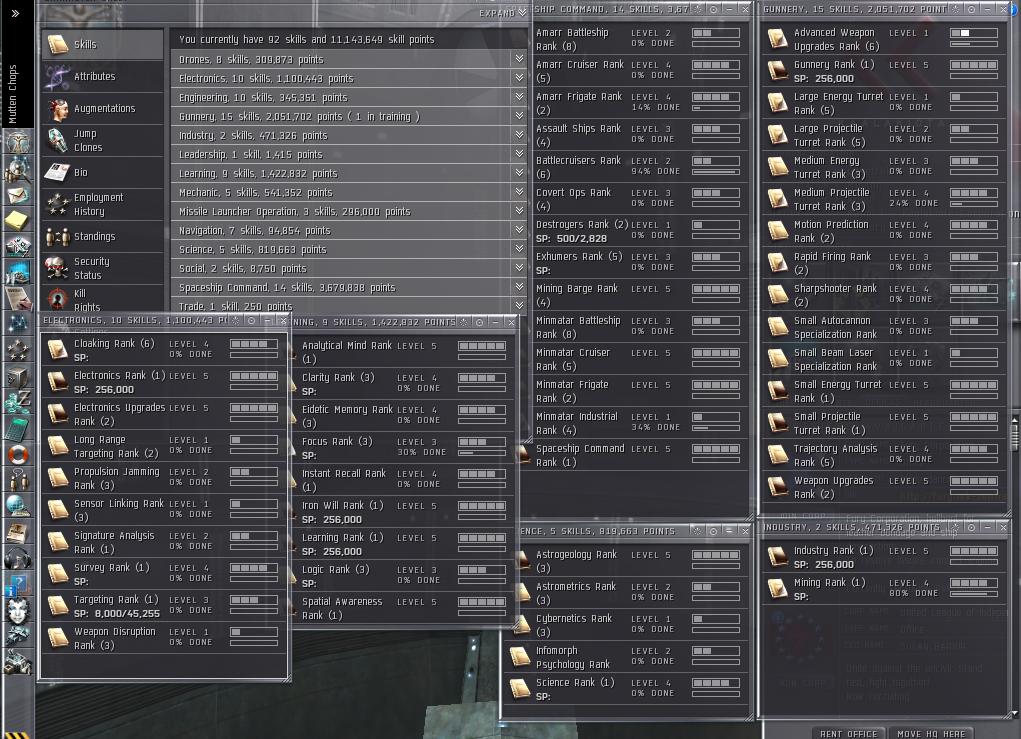Open the help lifebuoy icon in sidebar

tap(17, 454)
